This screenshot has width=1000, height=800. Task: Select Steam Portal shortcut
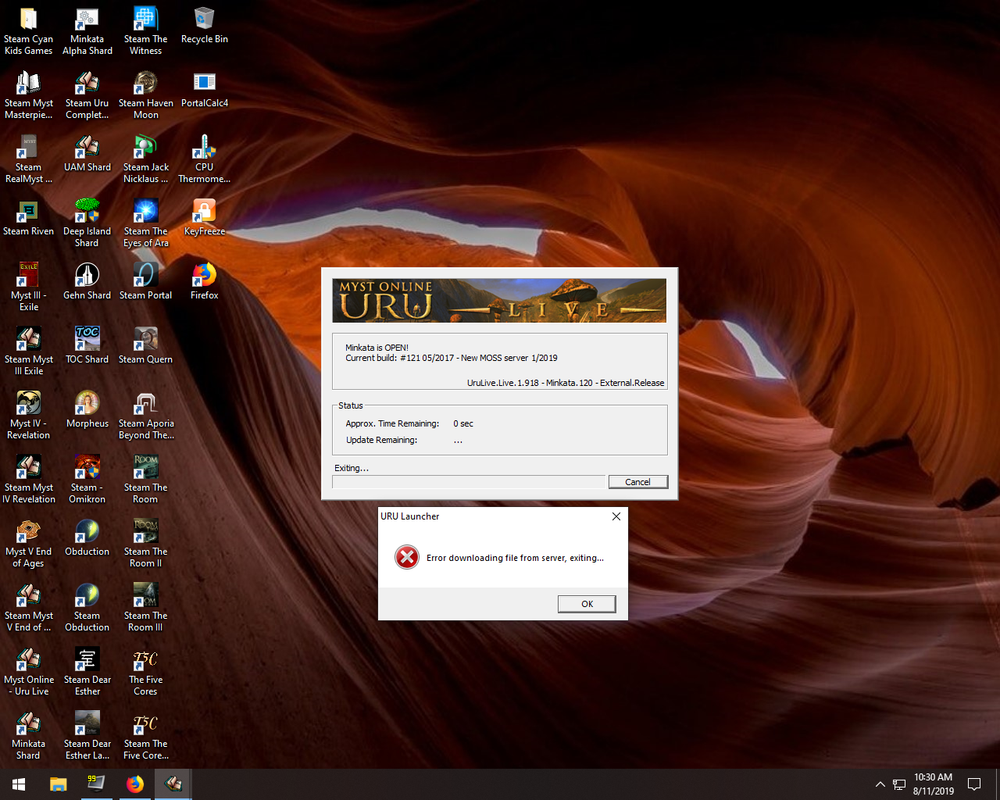[x=146, y=282]
